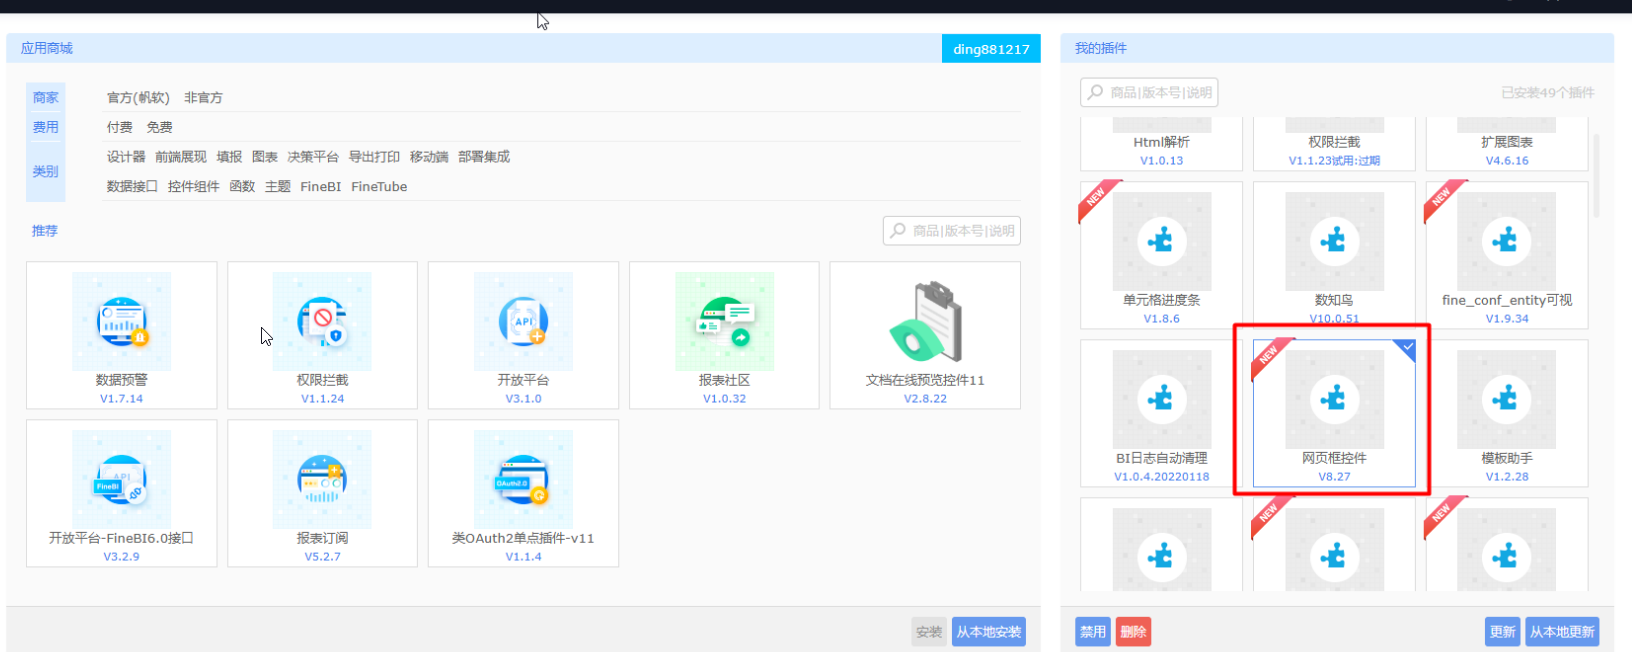Click the 从本地更新 button
This screenshot has width=1632, height=652.
(1562, 632)
